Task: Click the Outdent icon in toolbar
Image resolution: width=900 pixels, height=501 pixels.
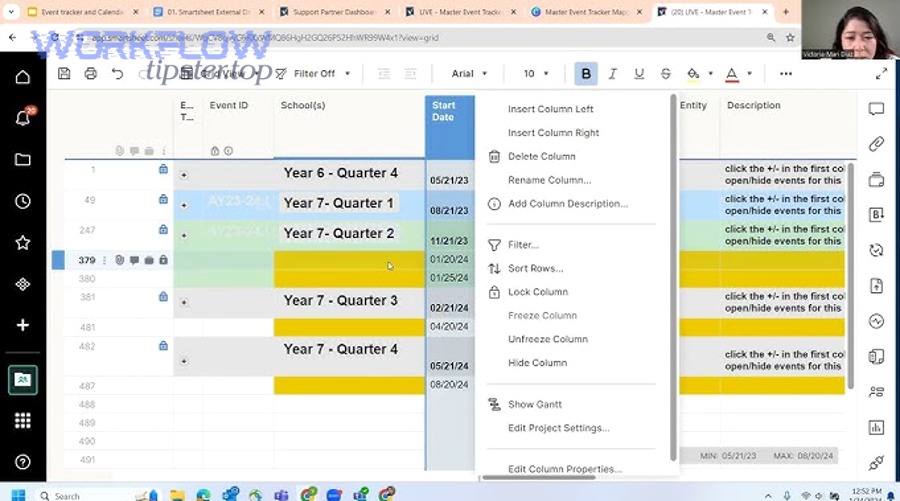Action: pos(383,73)
